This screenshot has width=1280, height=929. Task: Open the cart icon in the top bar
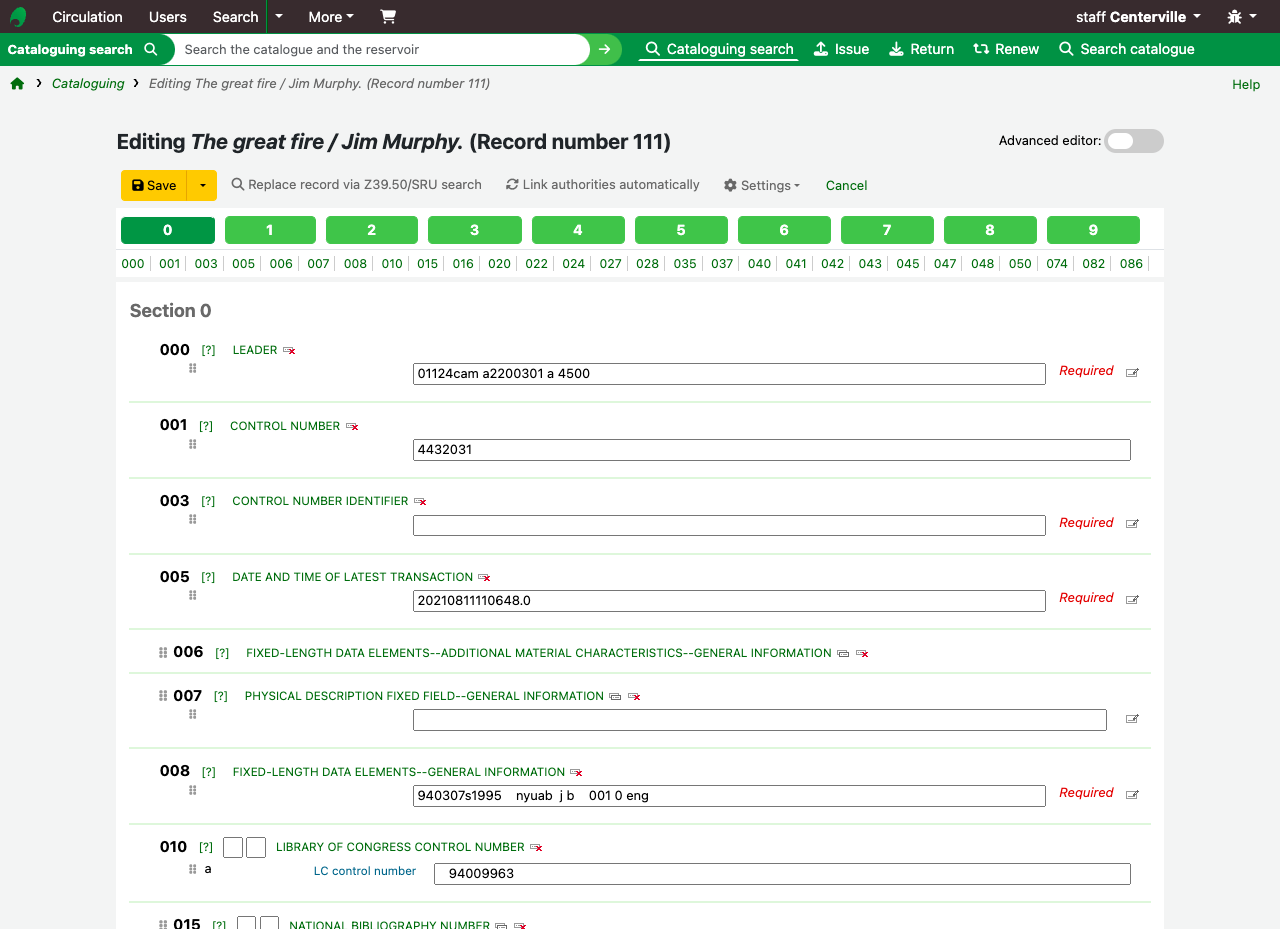[x=388, y=17]
